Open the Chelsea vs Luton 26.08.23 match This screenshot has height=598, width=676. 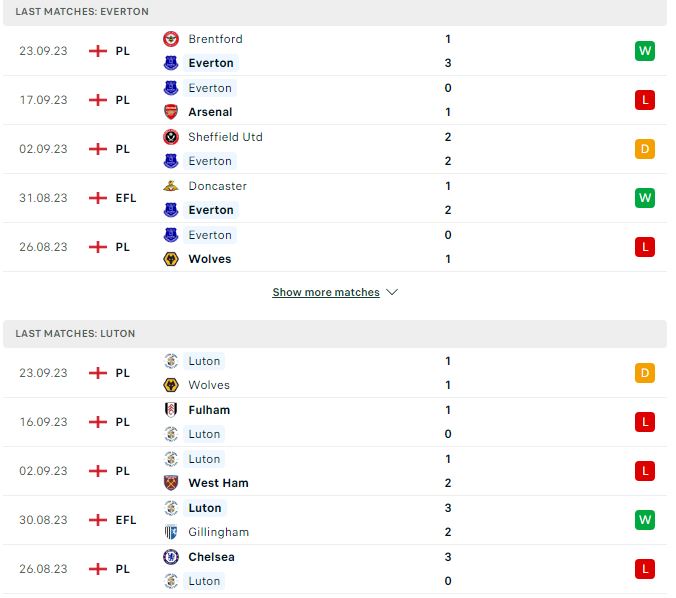[x=335, y=569]
